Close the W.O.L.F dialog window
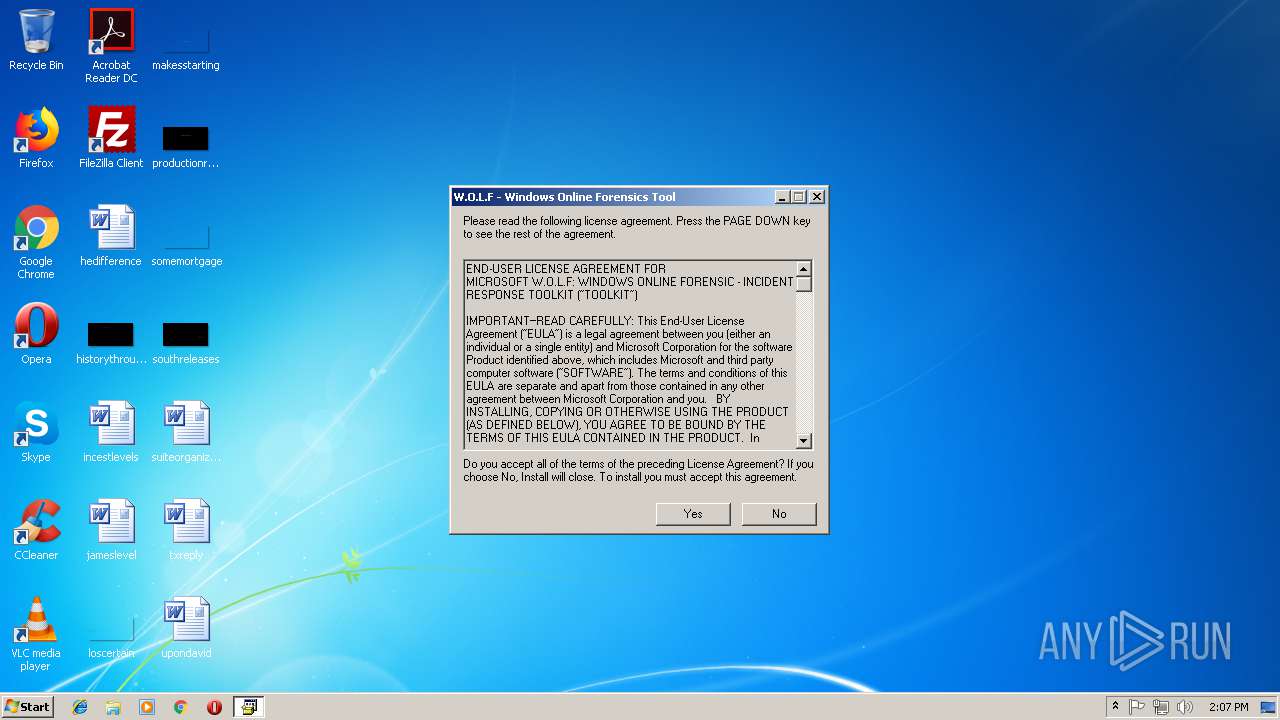Image resolution: width=1280 pixels, height=720 pixels. pyautogui.click(x=817, y=197)
